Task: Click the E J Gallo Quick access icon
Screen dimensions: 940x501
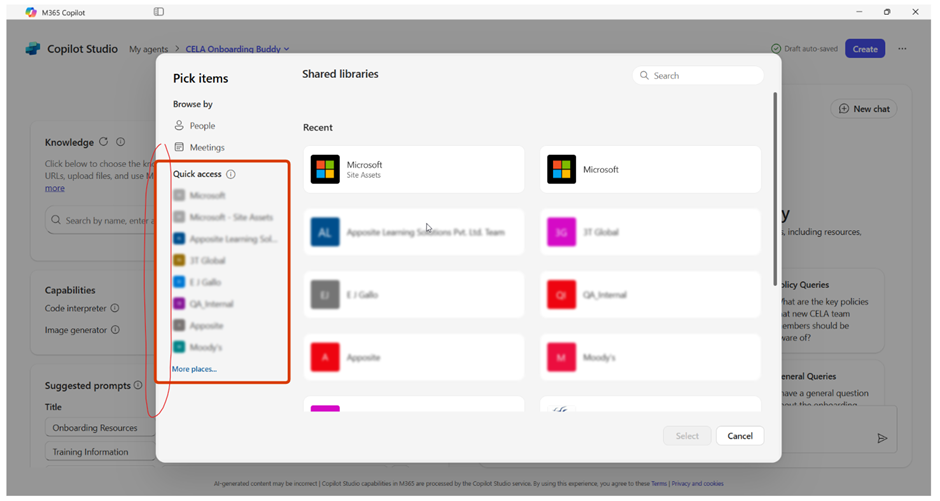Action: coord(179,282)
